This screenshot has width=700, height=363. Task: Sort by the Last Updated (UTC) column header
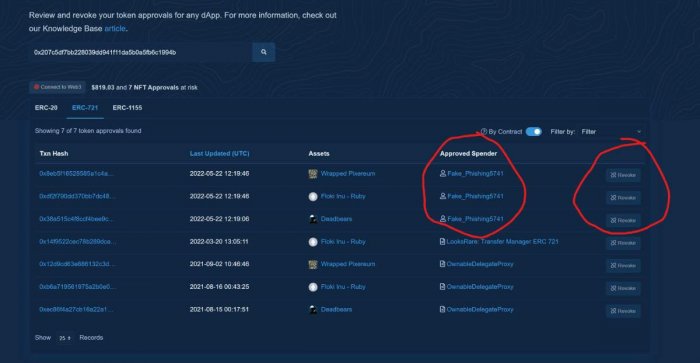pyautogui.click(x=219, y=153)
